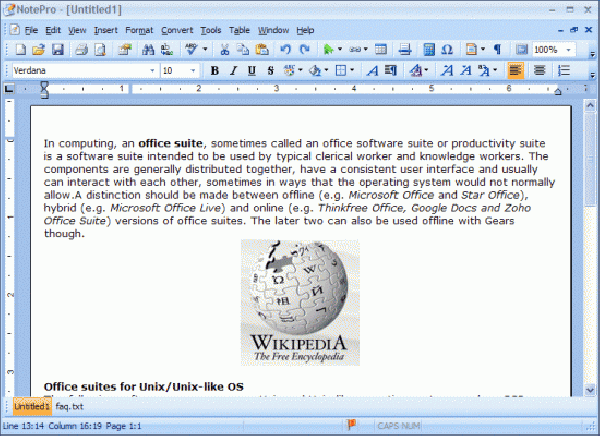Cut the selection with the scissors icon
The height and width of the screenshot is (436, 600).
(x=225, y=49)
